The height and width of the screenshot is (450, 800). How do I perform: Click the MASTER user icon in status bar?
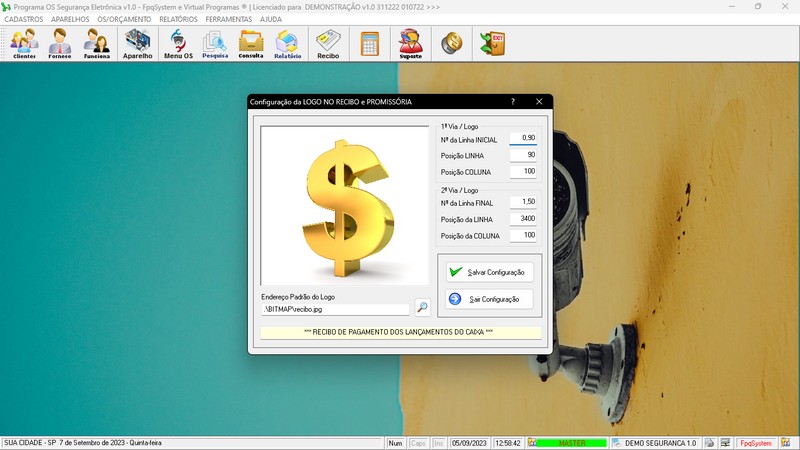(x=532, y=443)
